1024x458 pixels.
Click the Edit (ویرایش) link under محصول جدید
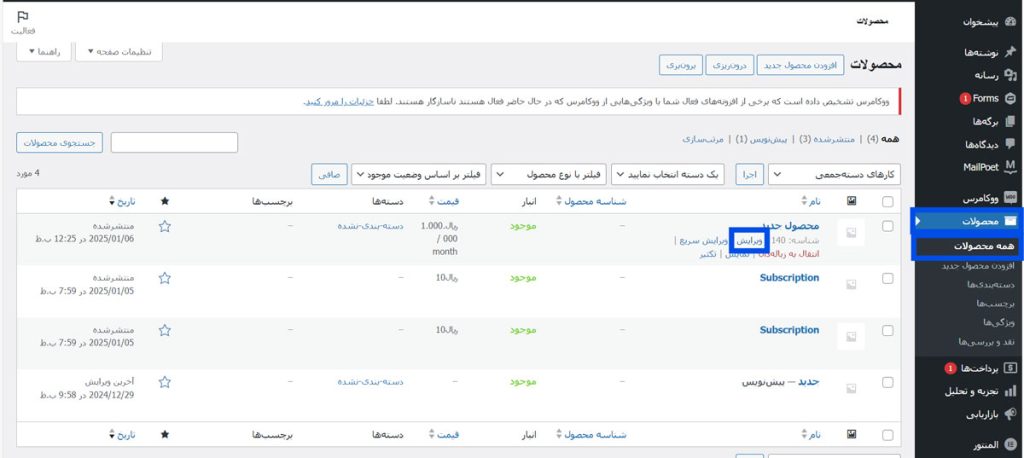(748, 241)
